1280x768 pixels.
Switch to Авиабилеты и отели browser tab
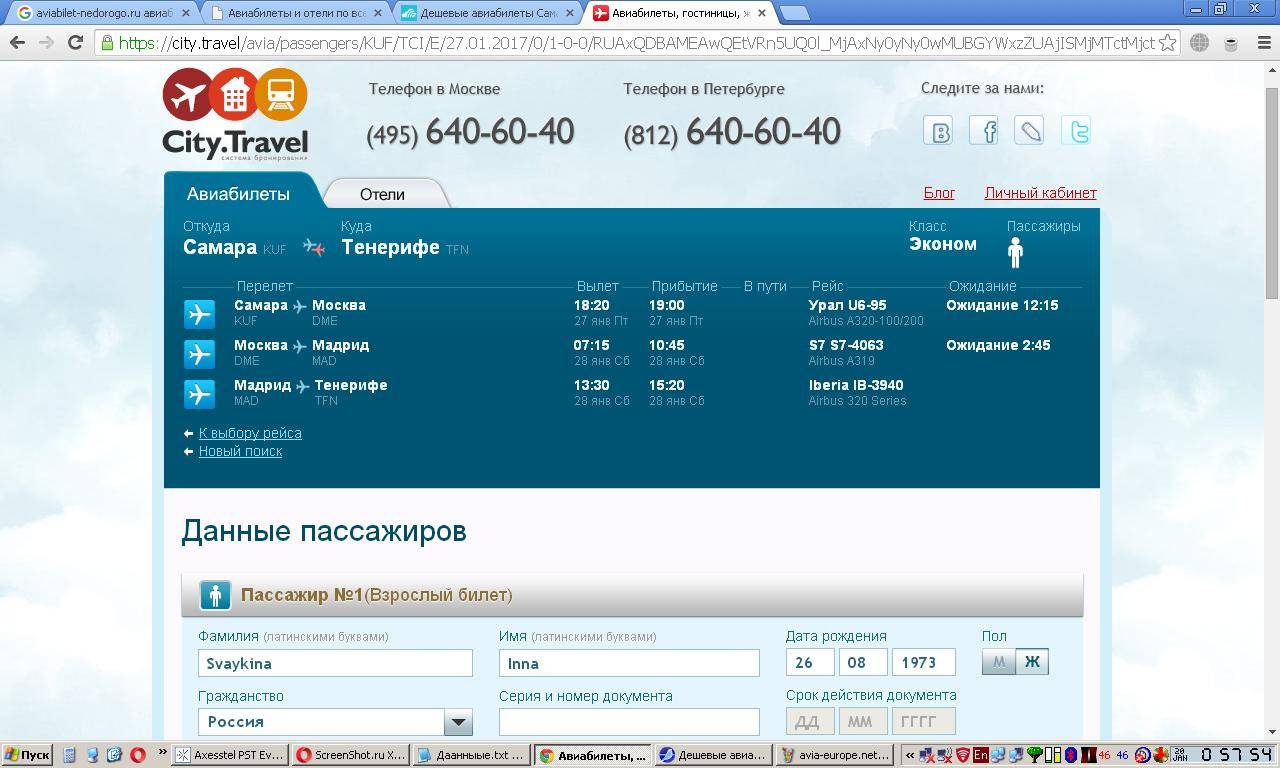coord(295,14)
